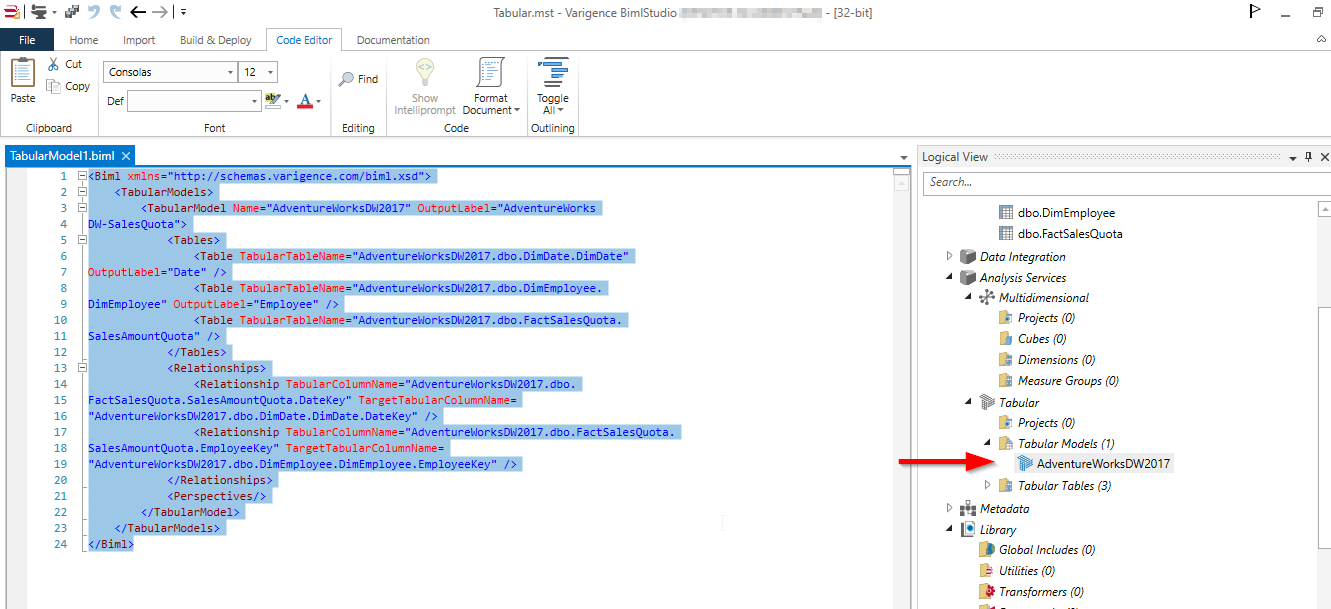The image size is (1331, 609).
Task: Select the dbo.FactSalesQuota table in Logical View
Action: pos(1061,234)
